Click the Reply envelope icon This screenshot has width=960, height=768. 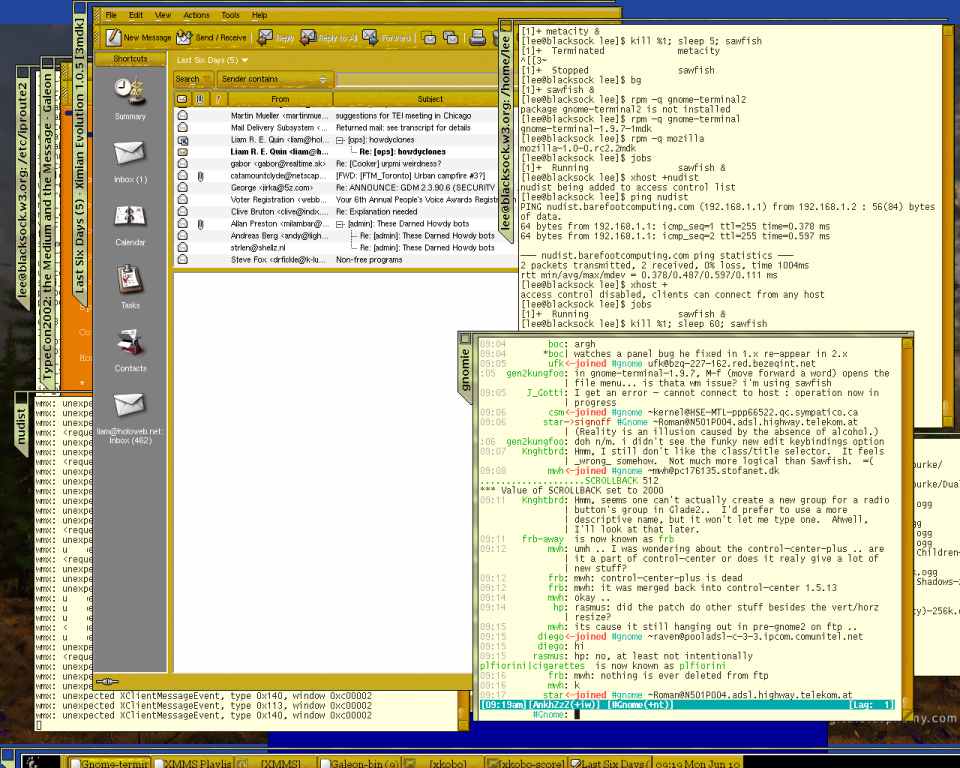pos(264,37)
